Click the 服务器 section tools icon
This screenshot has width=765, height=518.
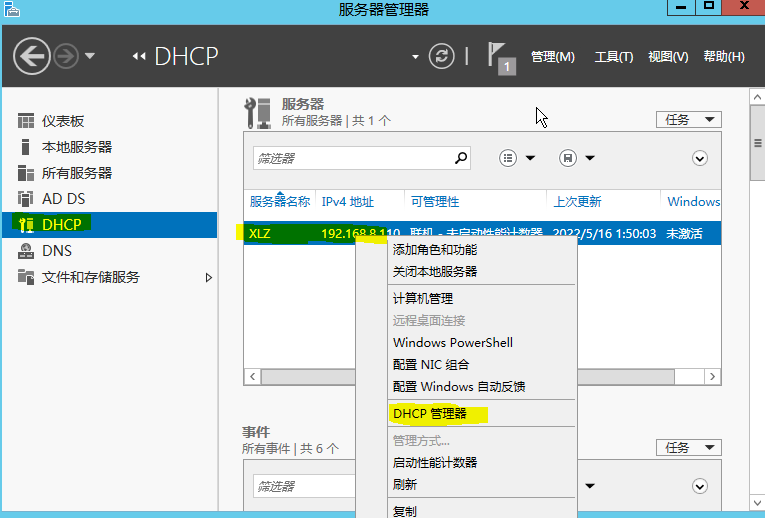[258, 113]
